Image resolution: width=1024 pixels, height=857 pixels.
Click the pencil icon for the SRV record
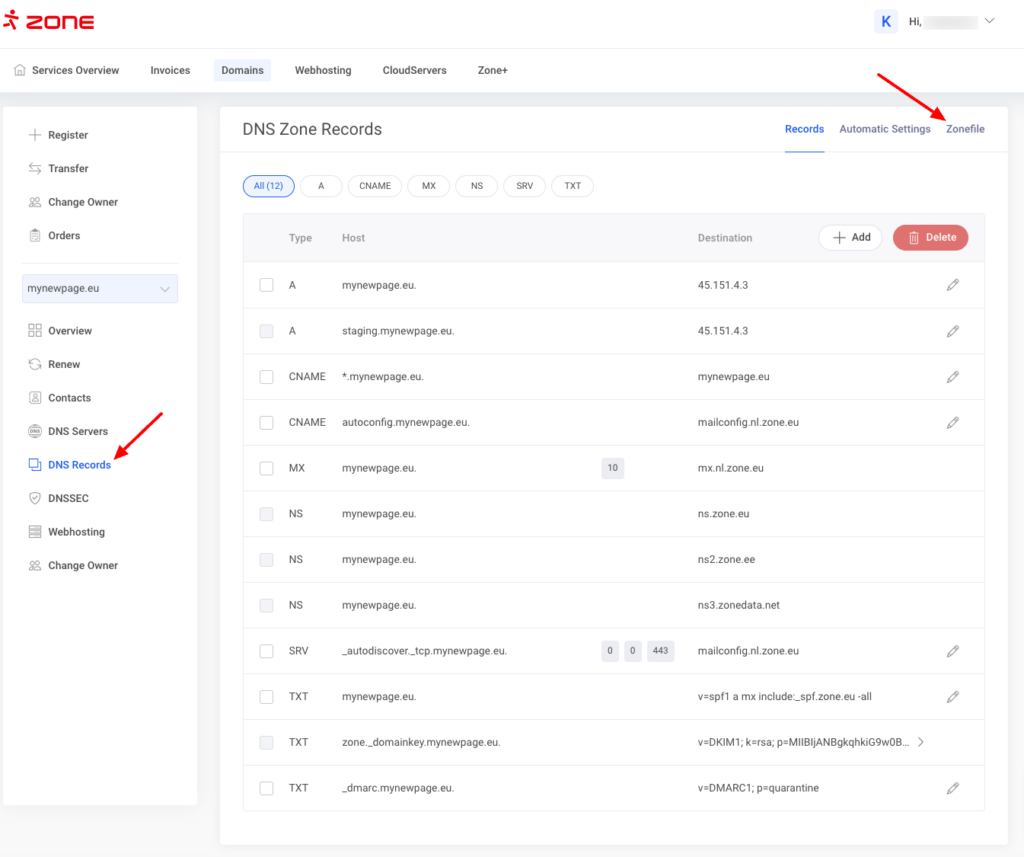tap(952, 651)
